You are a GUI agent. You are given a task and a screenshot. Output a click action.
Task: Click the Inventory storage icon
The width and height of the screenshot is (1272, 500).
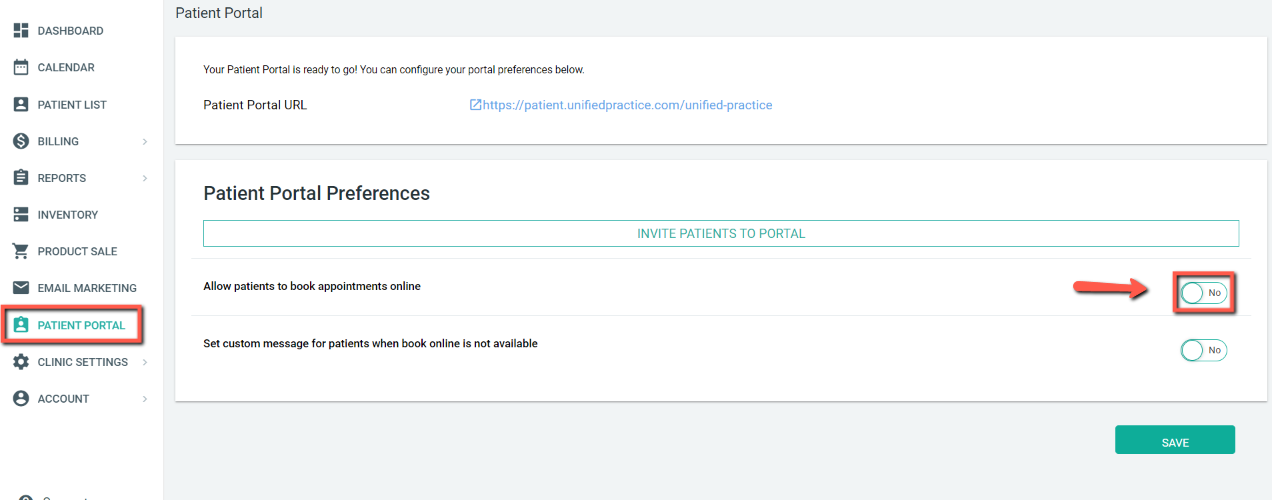(20, 215)
